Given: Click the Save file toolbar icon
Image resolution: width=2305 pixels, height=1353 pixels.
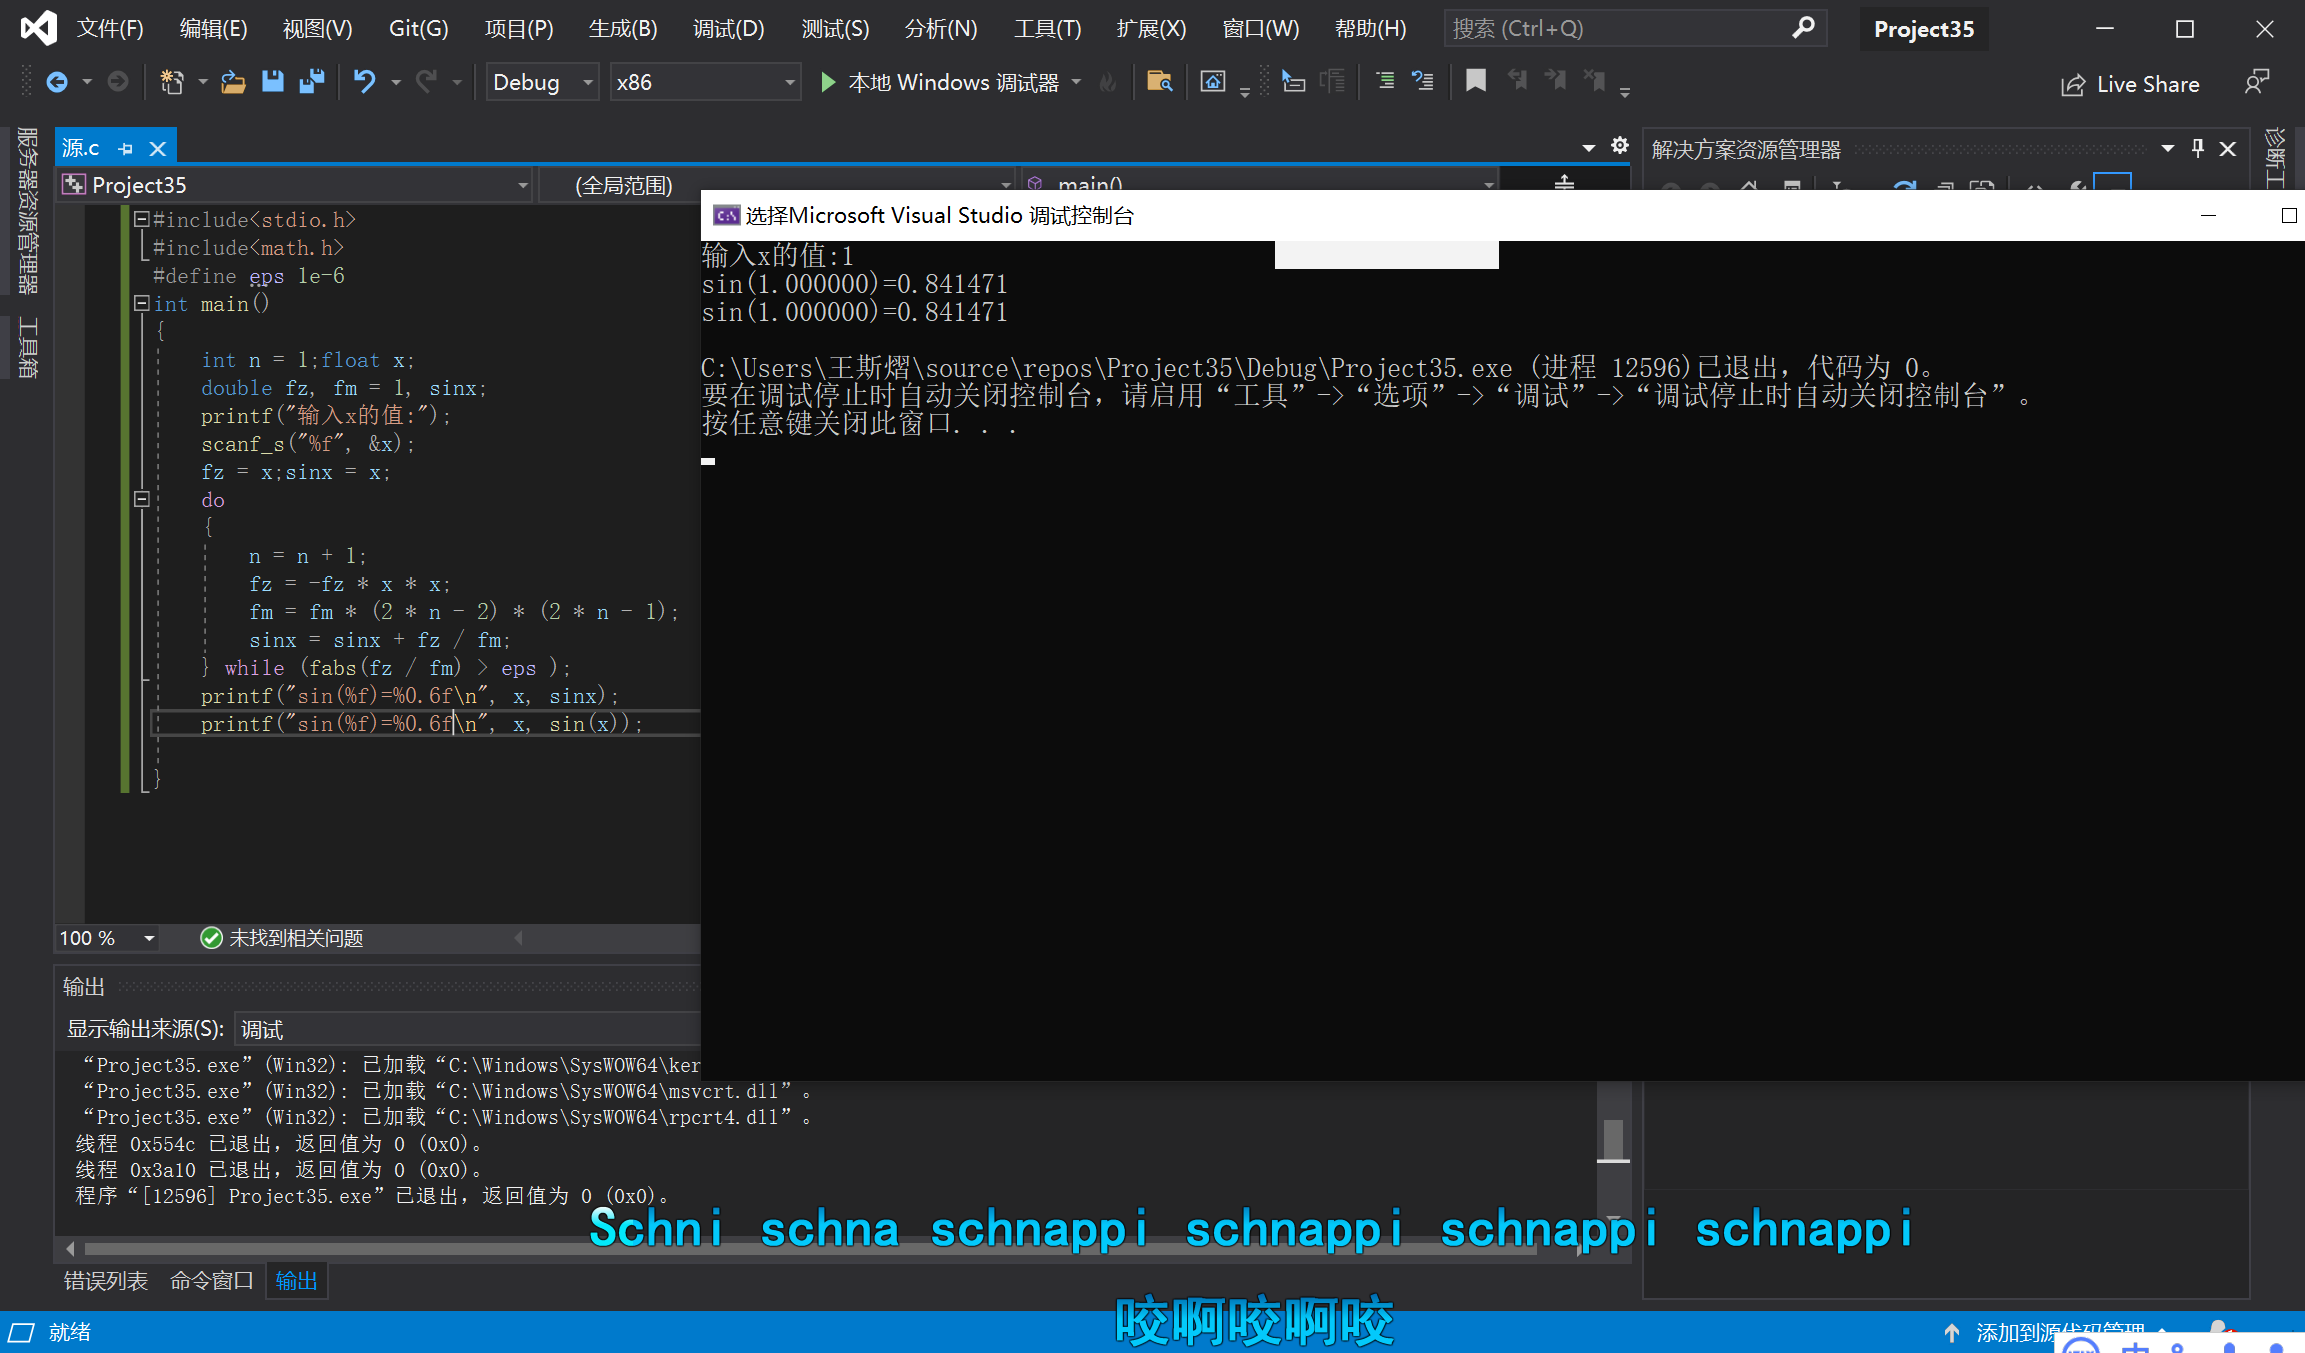Looking at the screenshot, I should pyautogui.click(x=272, y=82).
